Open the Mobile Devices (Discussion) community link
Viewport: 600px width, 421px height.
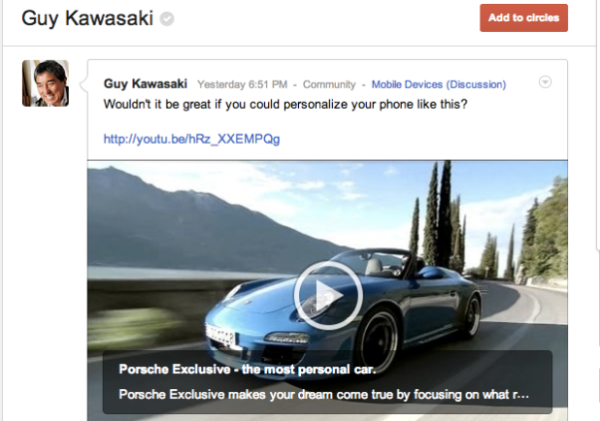[x=439, y=84]
